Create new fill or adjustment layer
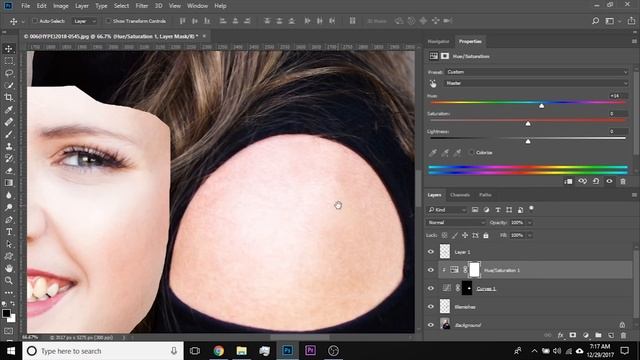The height and width of the screenshot is (360, 640). coord(586,335)
